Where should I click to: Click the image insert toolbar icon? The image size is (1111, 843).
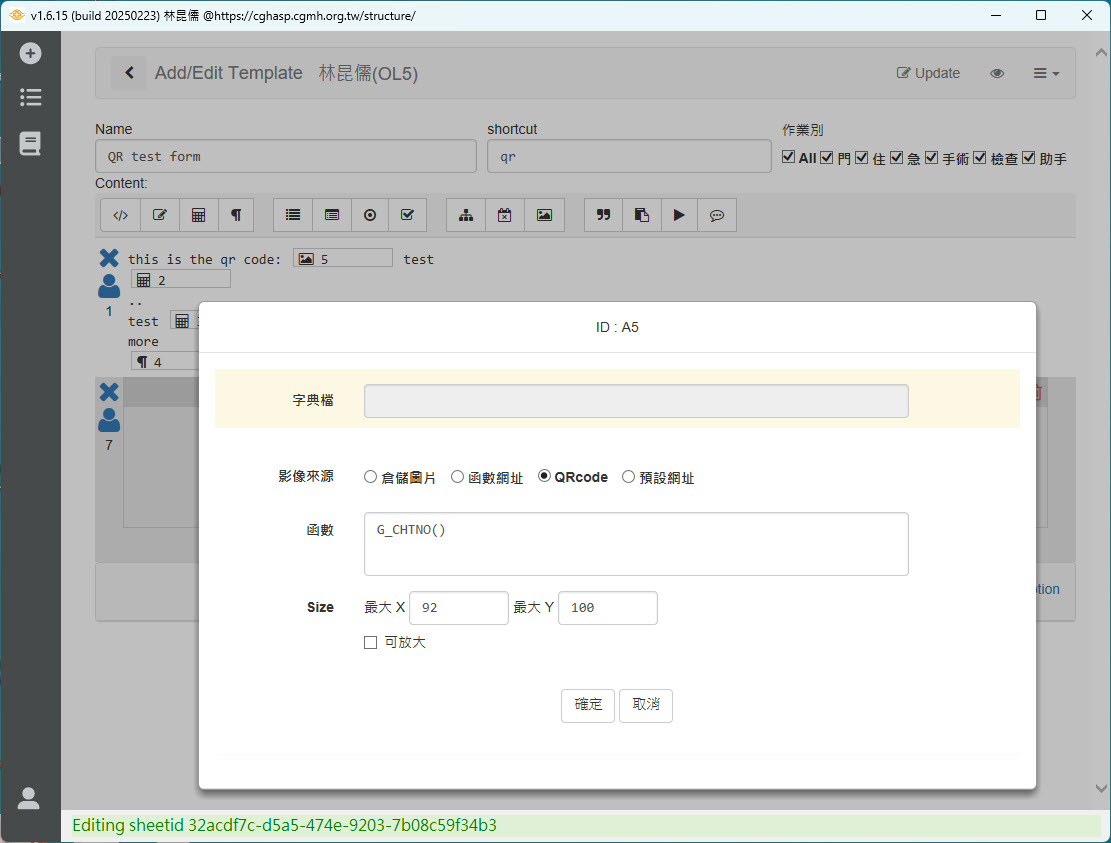point(544,215)
